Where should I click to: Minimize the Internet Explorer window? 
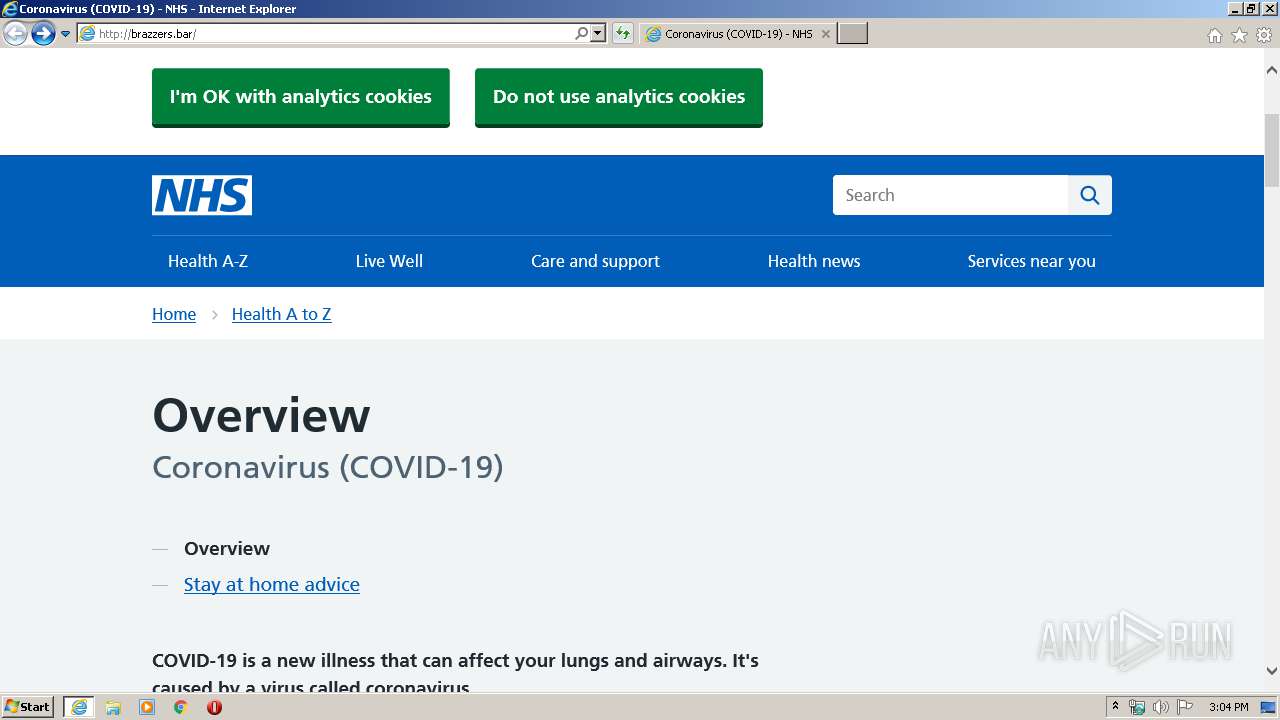1235,9
